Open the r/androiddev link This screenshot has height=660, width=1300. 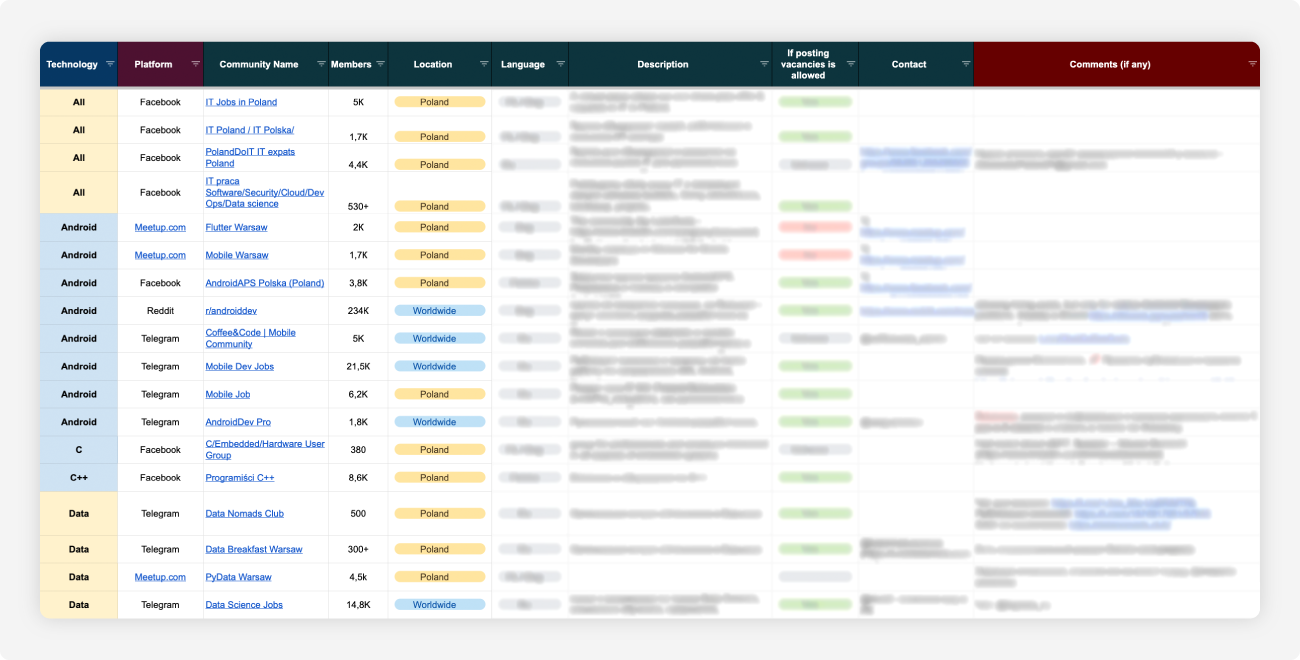[x=231, y=311]
